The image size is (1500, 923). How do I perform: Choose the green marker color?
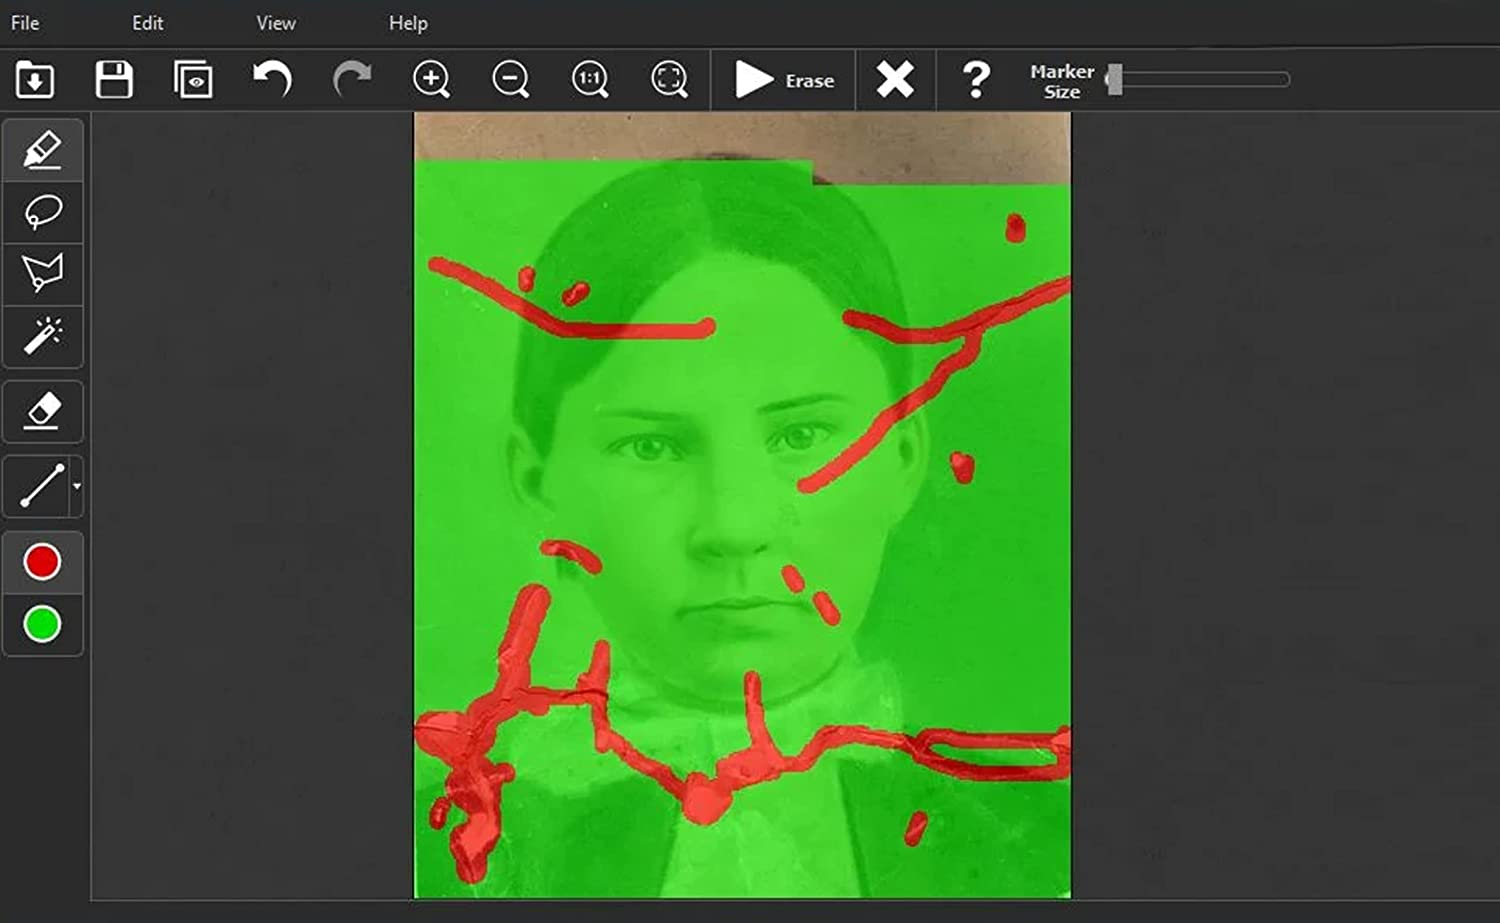tap(42, 624)
